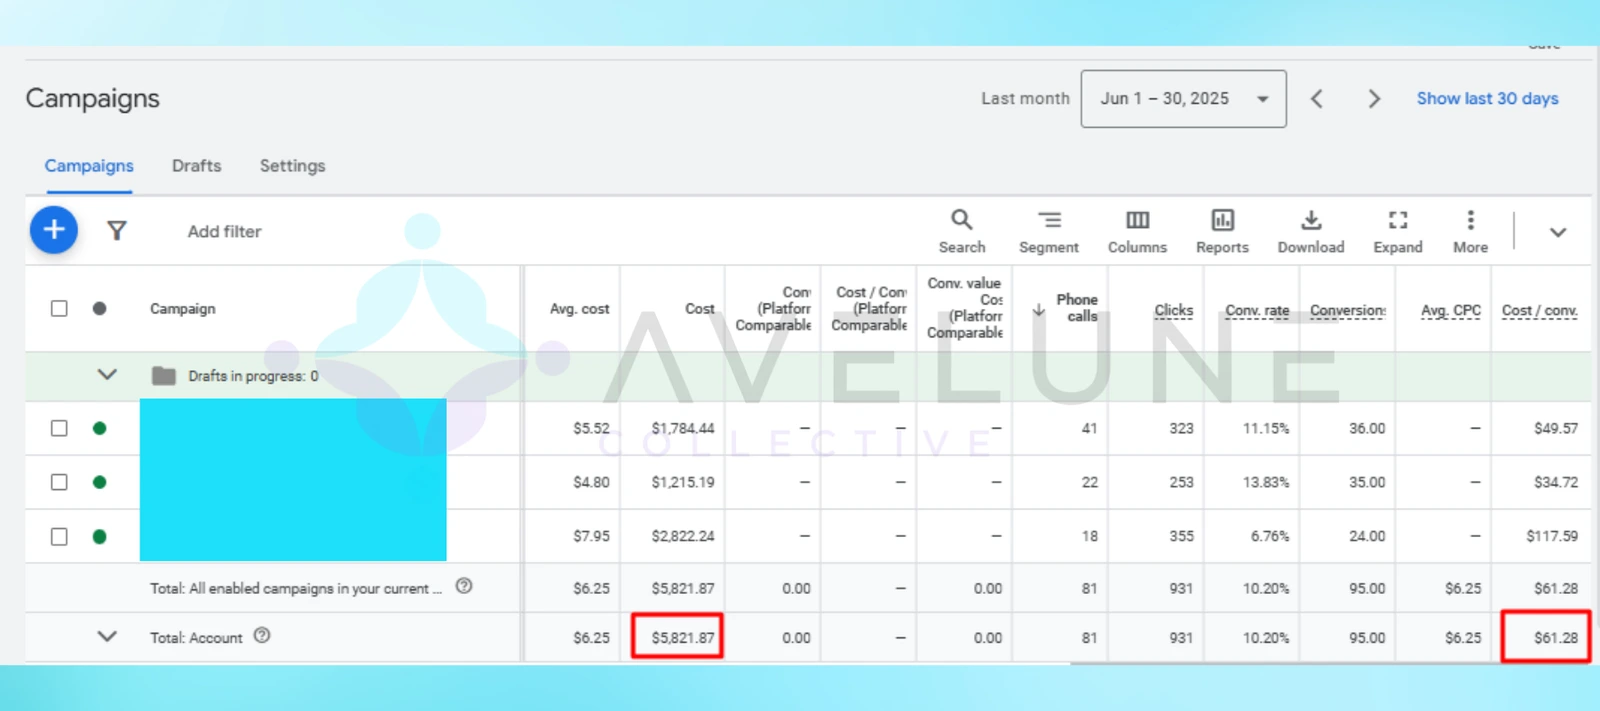The width and height of the screenshot is (1600, 711).
Task: Click the $1,215.19 cost cell
Action: [x=683, y=482]
